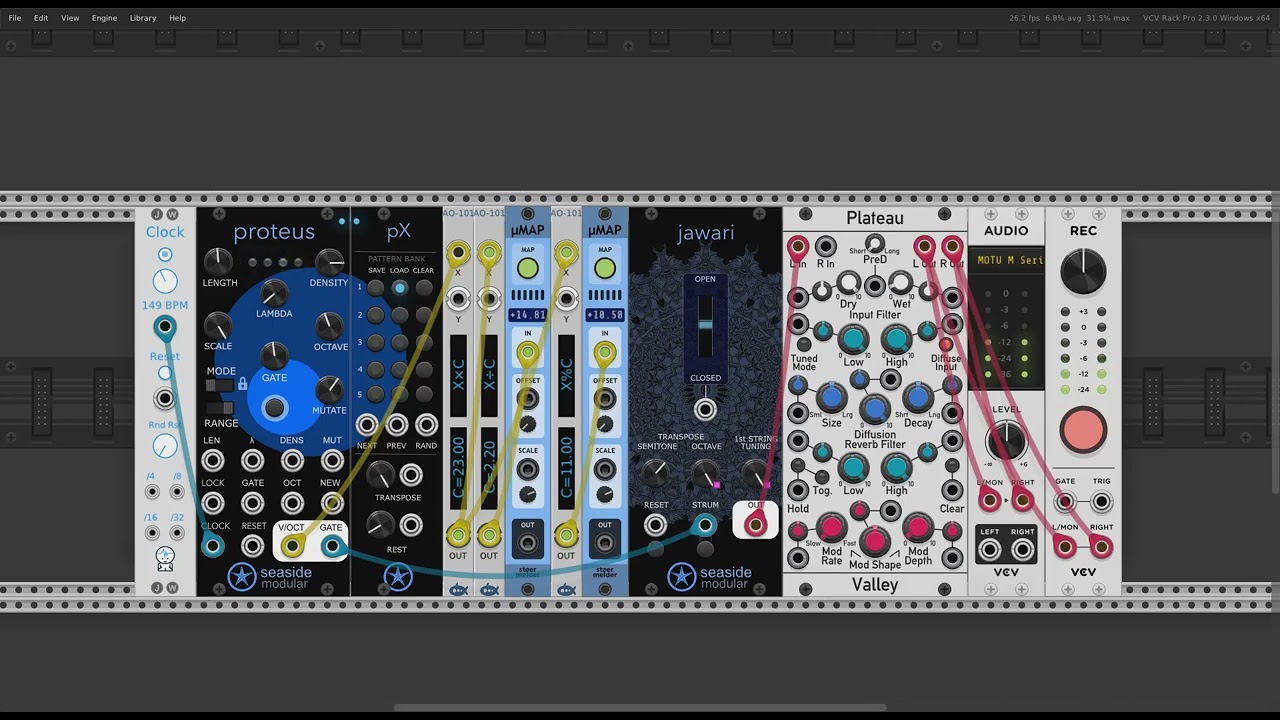Toggle MAP button on µMAP showing +10.58

605,268
